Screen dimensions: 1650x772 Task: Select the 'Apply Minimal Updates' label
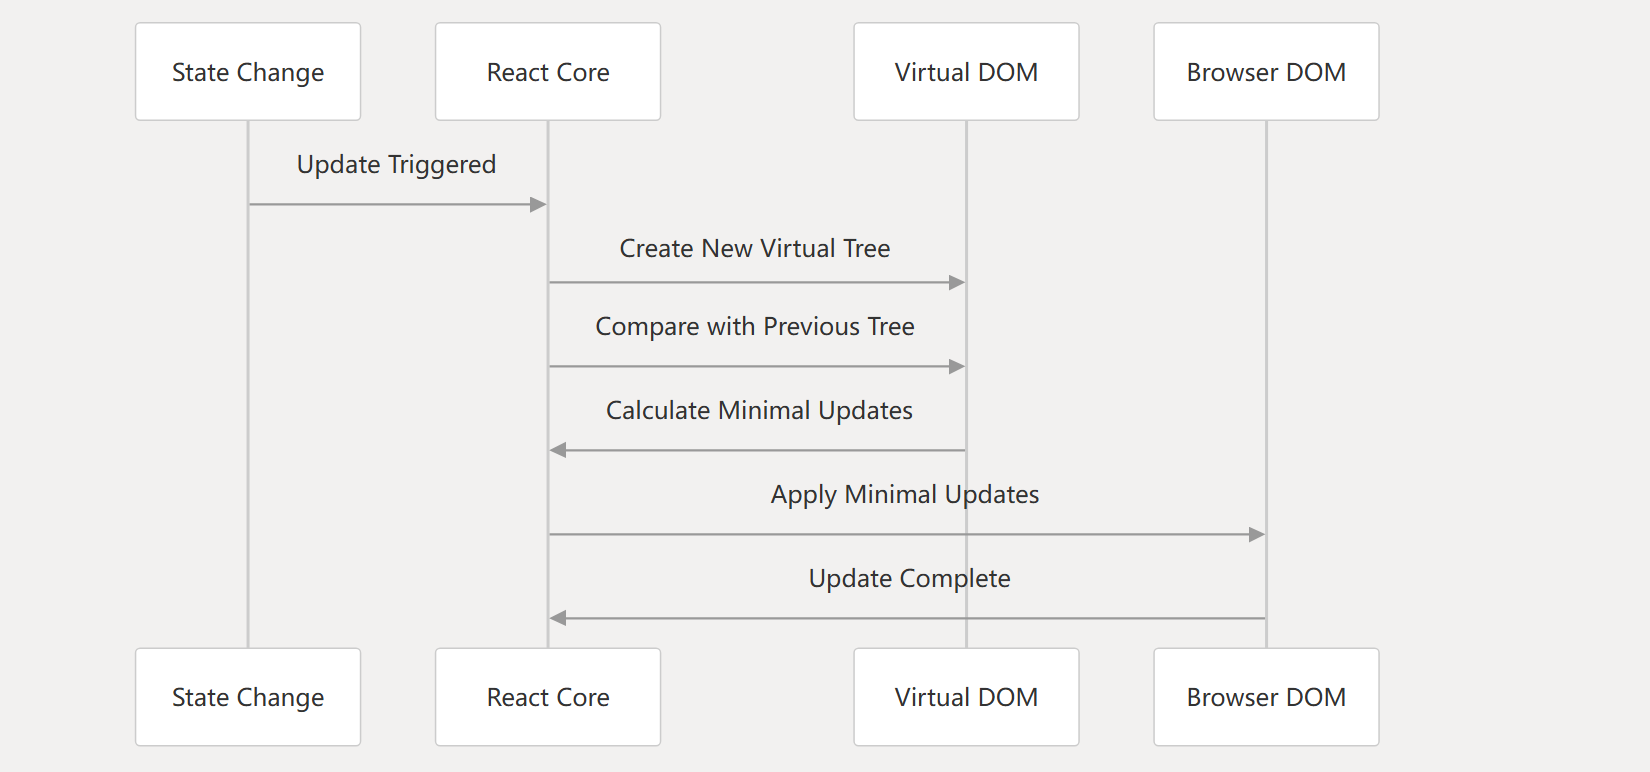click(x=905, y=495)
